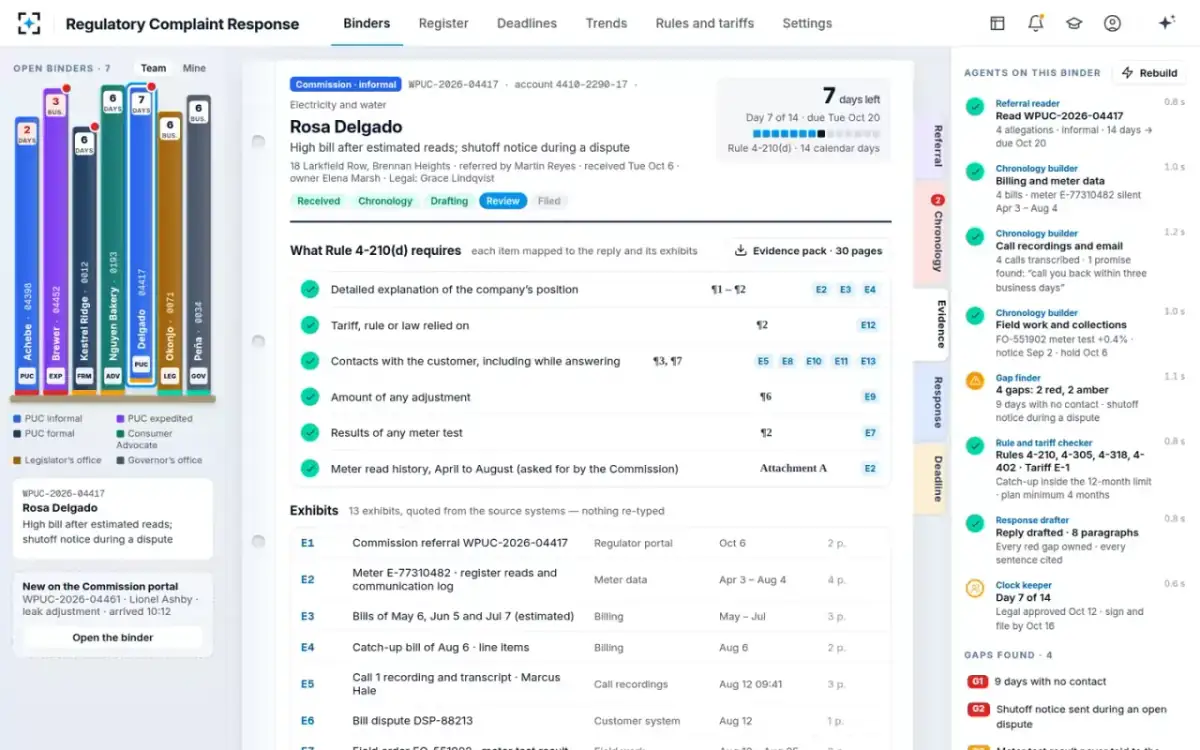
Task: Click check icon for Meter read history
Action: click(x=310, y=468)
